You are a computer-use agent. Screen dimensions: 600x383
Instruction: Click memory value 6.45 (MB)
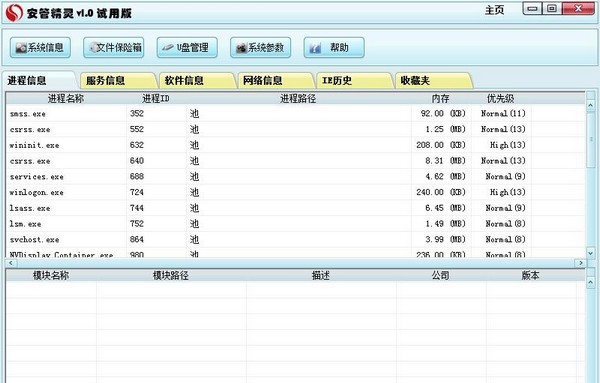(445, 208)
